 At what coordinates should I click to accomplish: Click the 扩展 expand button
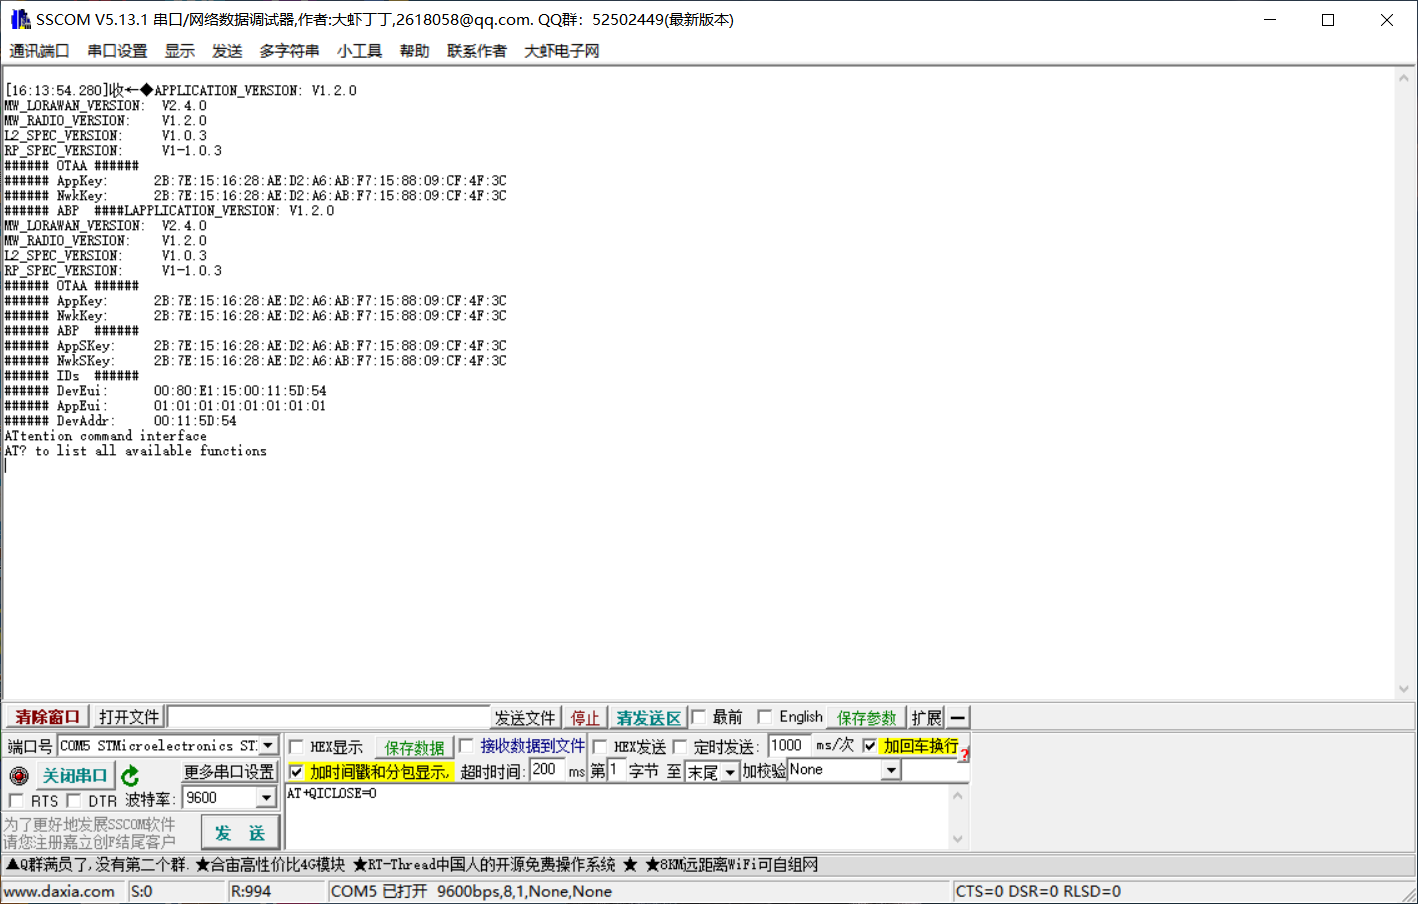click(927, 718)
